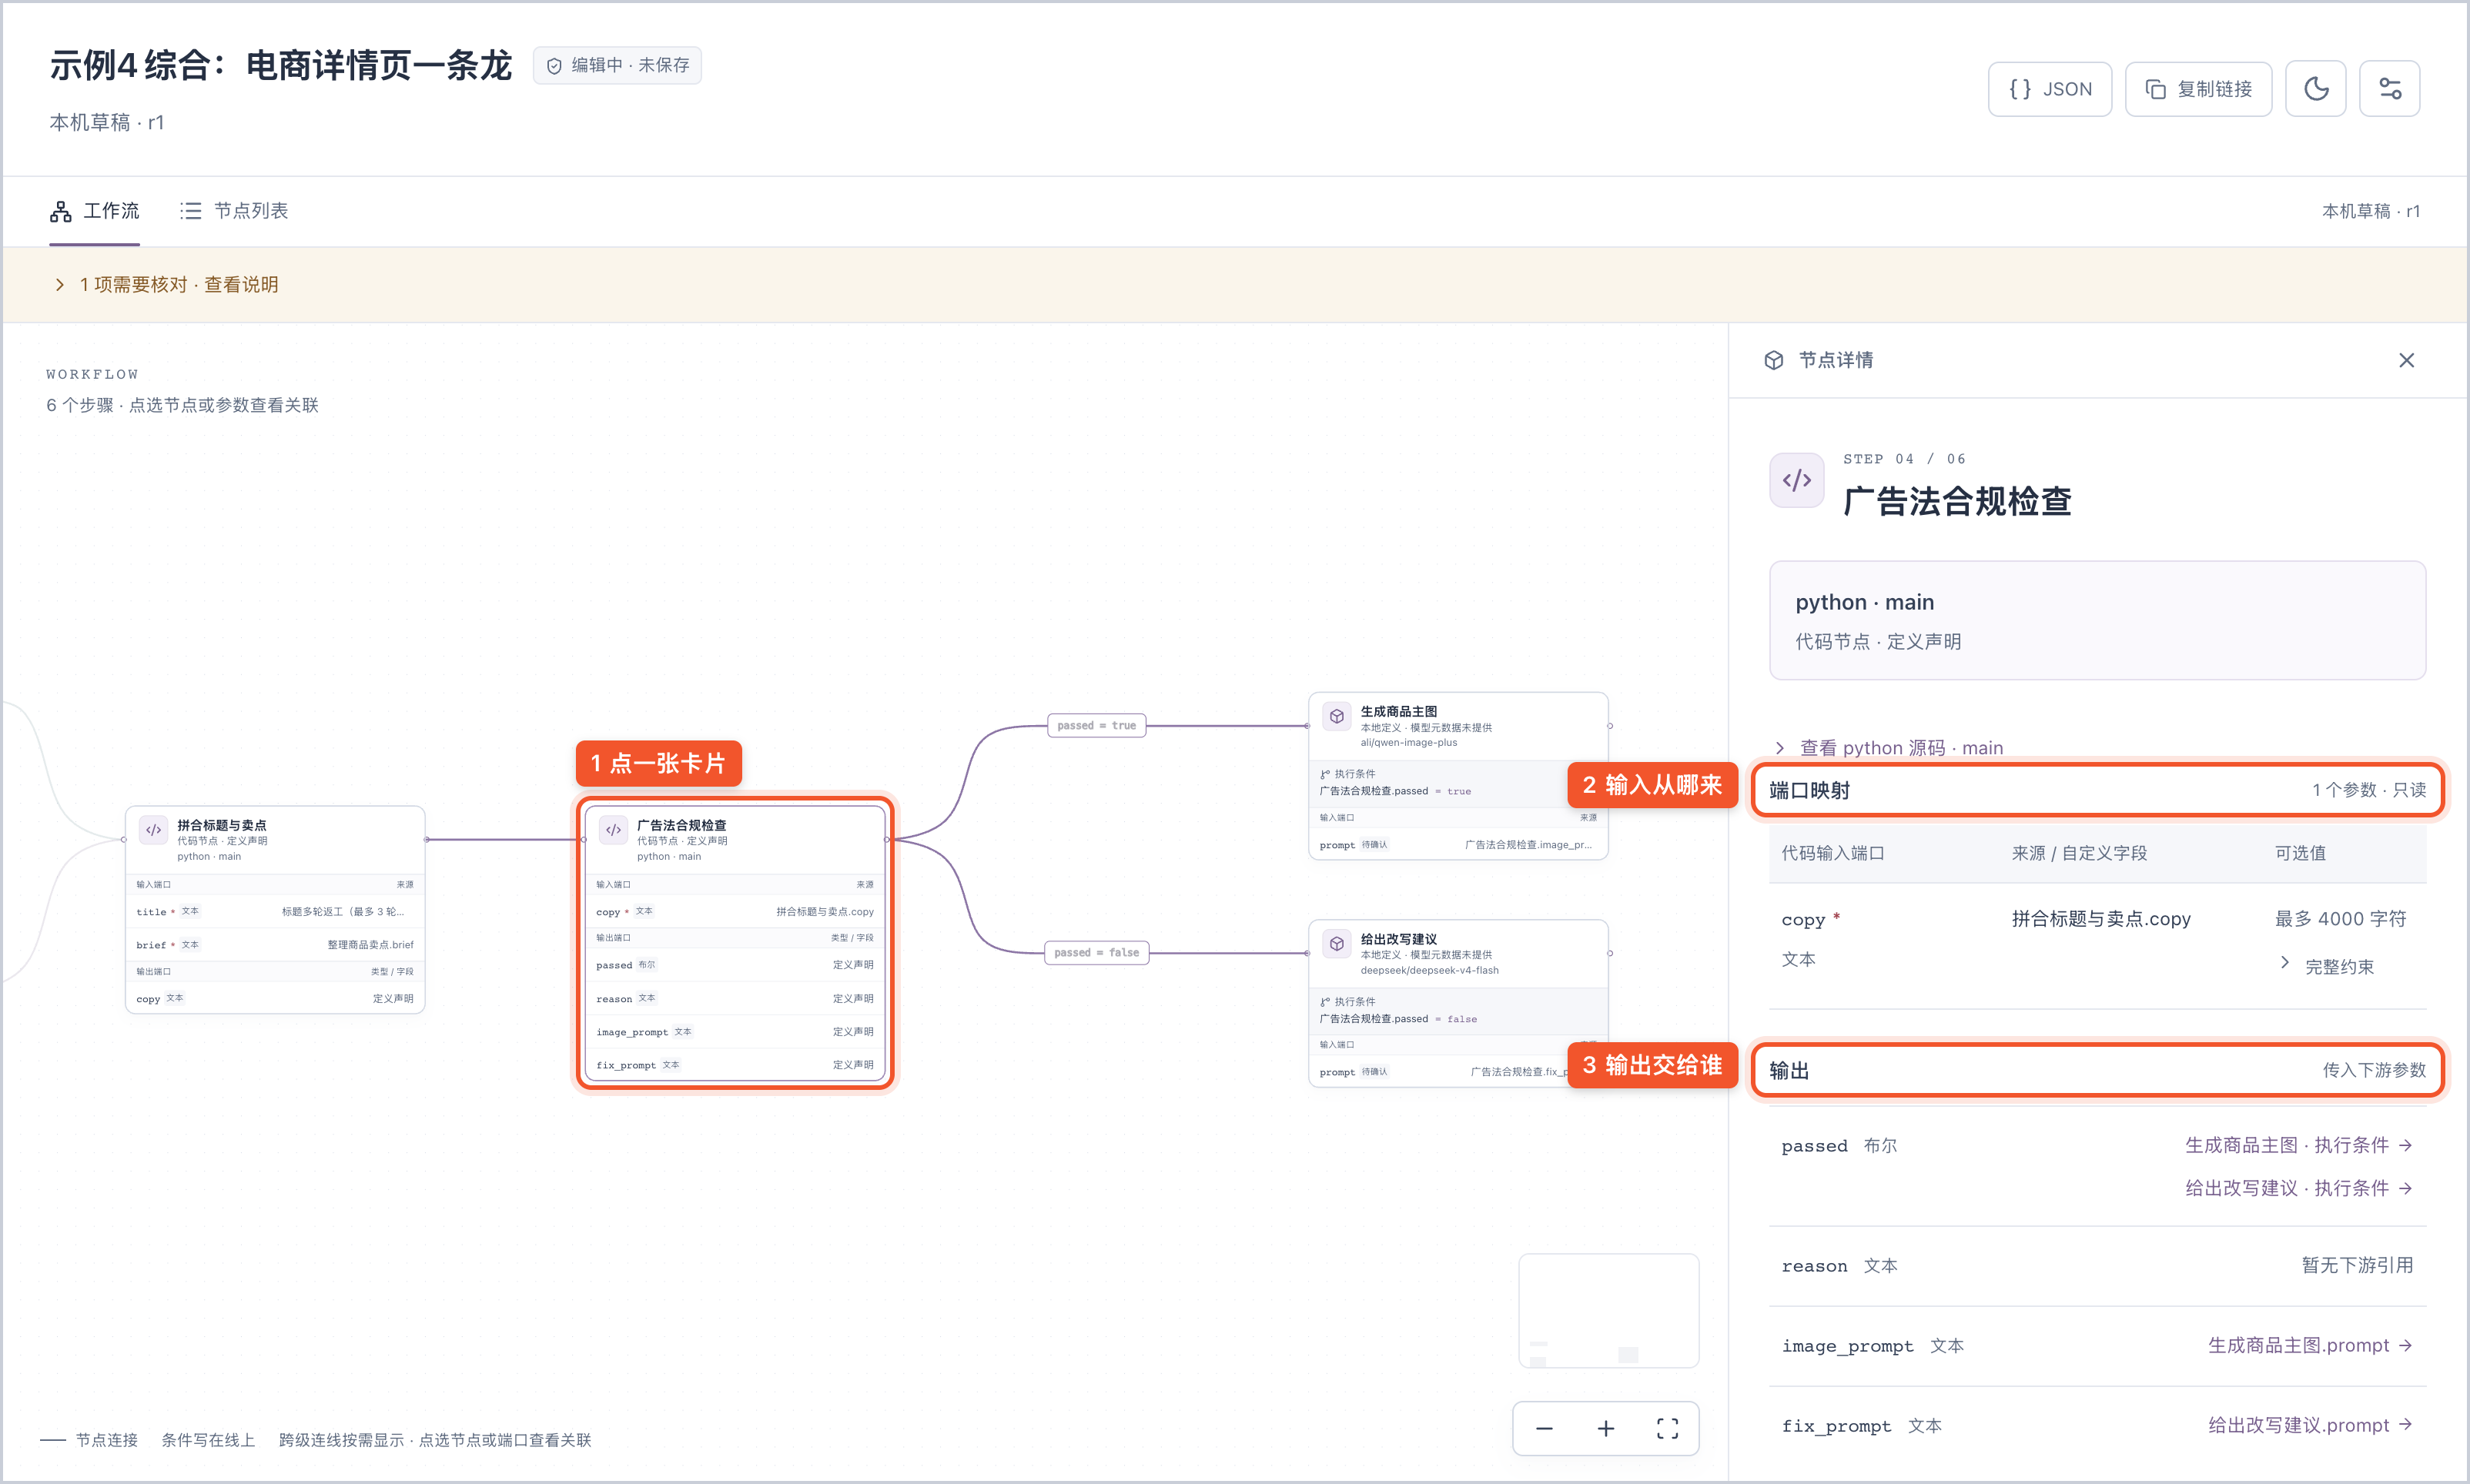Select the 拼合标题与卖点 node card

[x=275, y=910]
